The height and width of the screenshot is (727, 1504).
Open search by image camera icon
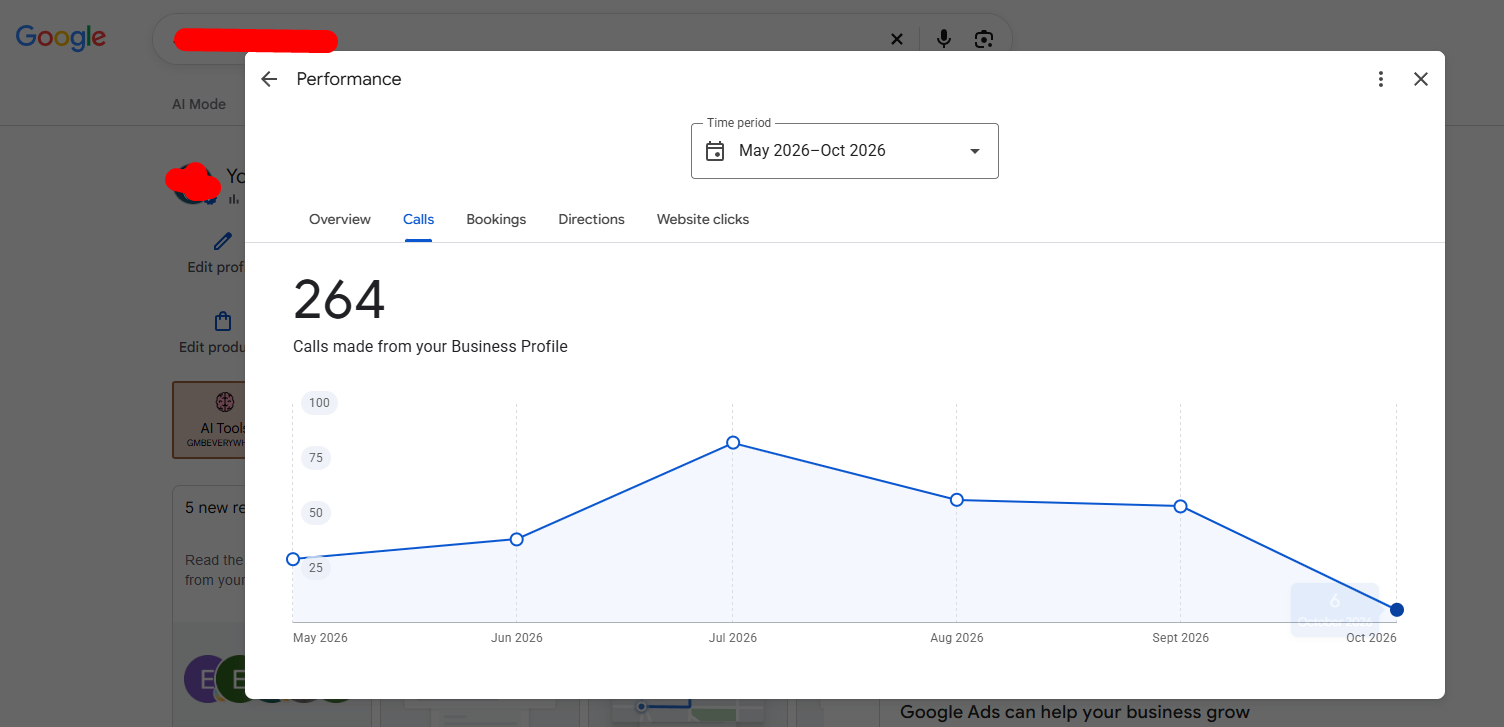pyautogui.click(x=984, y=39)
